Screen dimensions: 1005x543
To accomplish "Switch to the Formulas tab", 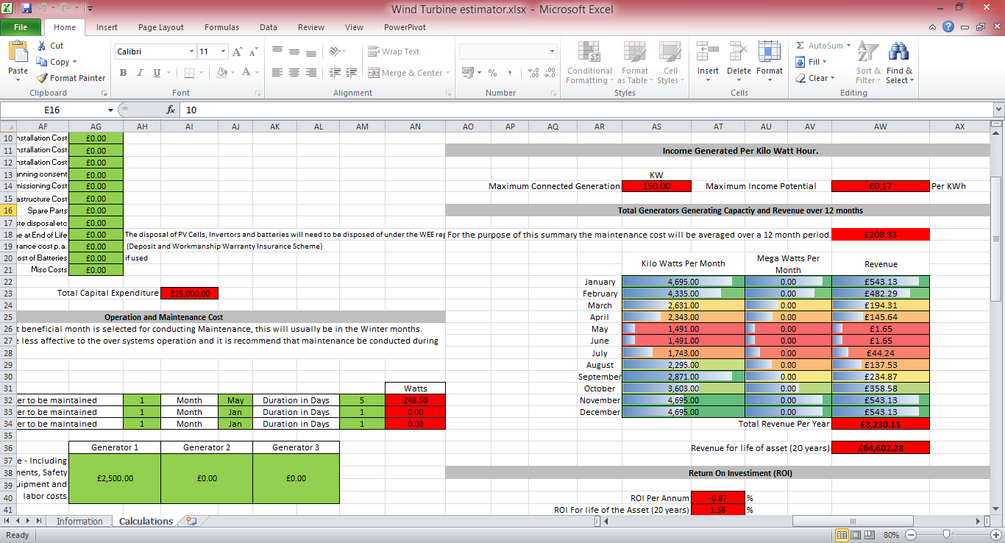I will pos(222,27).
